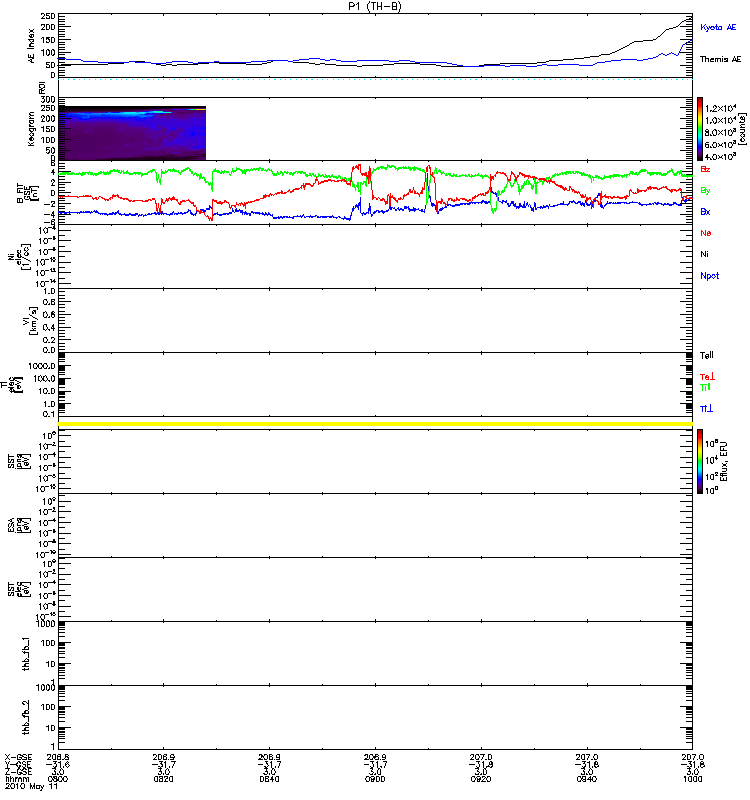Click the 0800 time tick label
The height and width of the screenshot is (800, 750).
click(x=58, y=779)
